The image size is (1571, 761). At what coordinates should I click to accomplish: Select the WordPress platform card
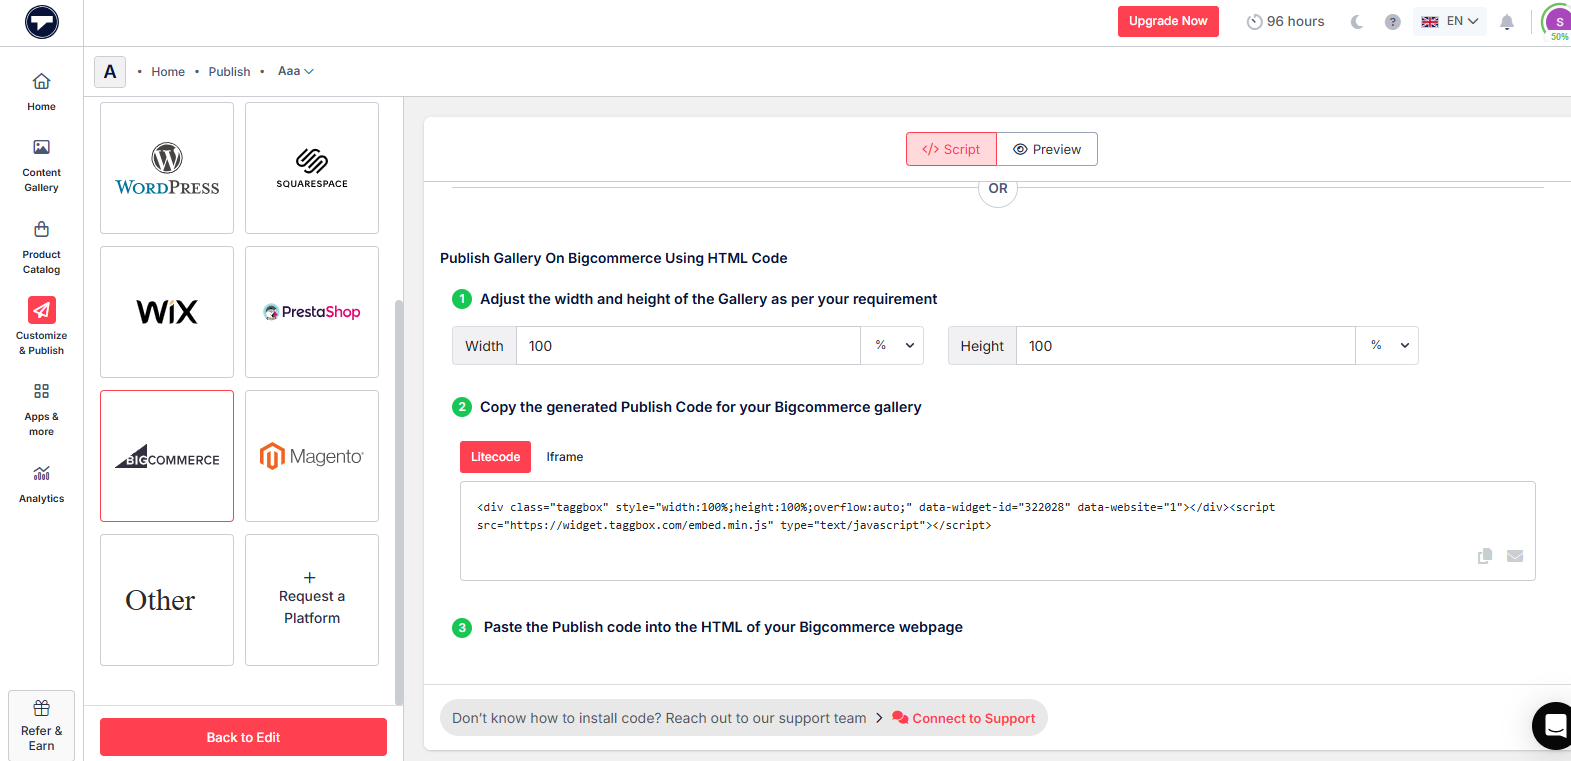tap(167, 168)
